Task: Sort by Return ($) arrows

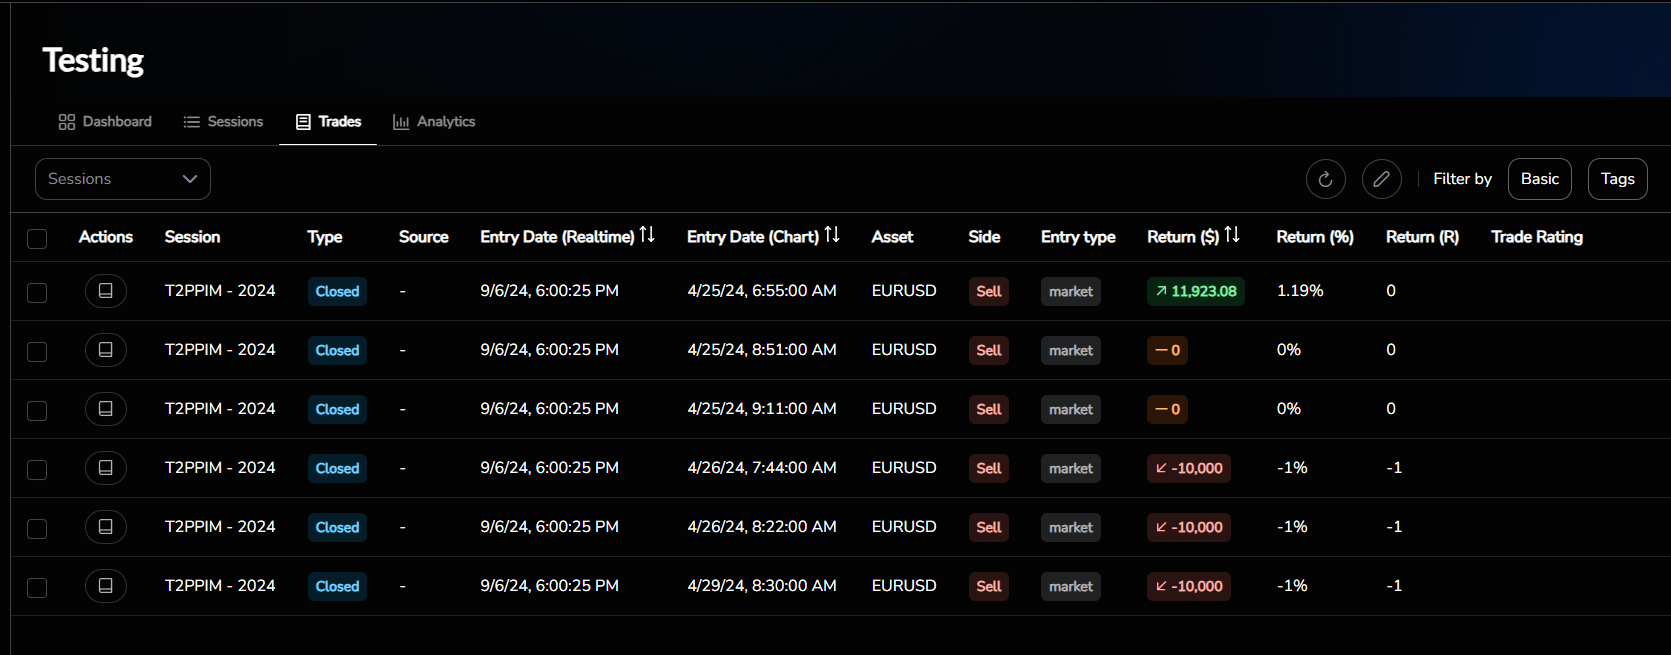Action: [x=1232, y=235]
